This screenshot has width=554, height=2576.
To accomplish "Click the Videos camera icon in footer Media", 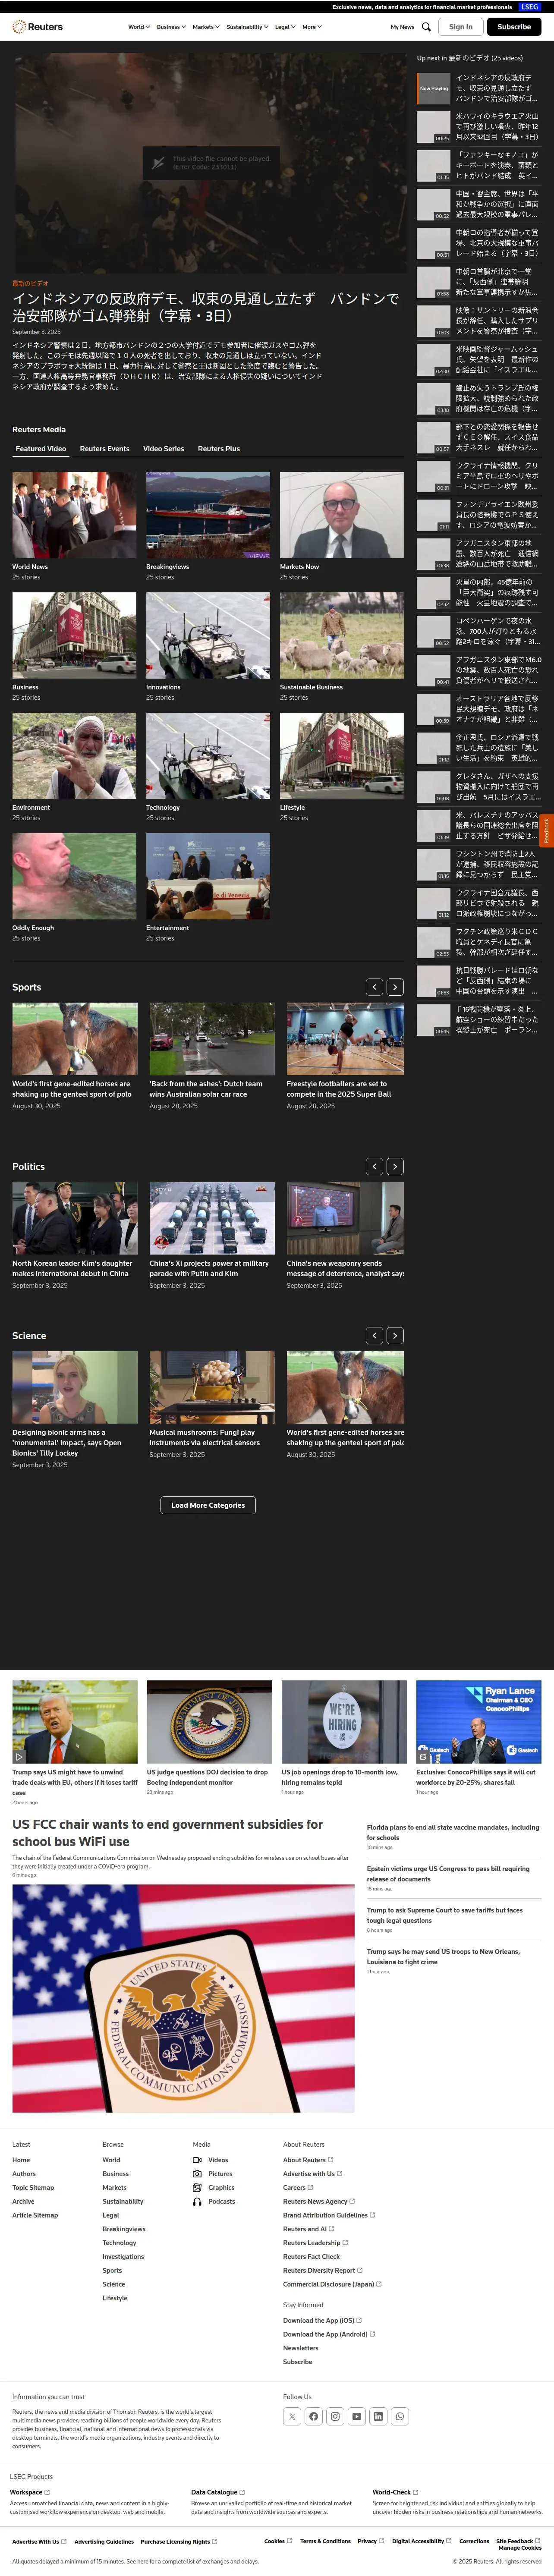I will [197, 2160].
